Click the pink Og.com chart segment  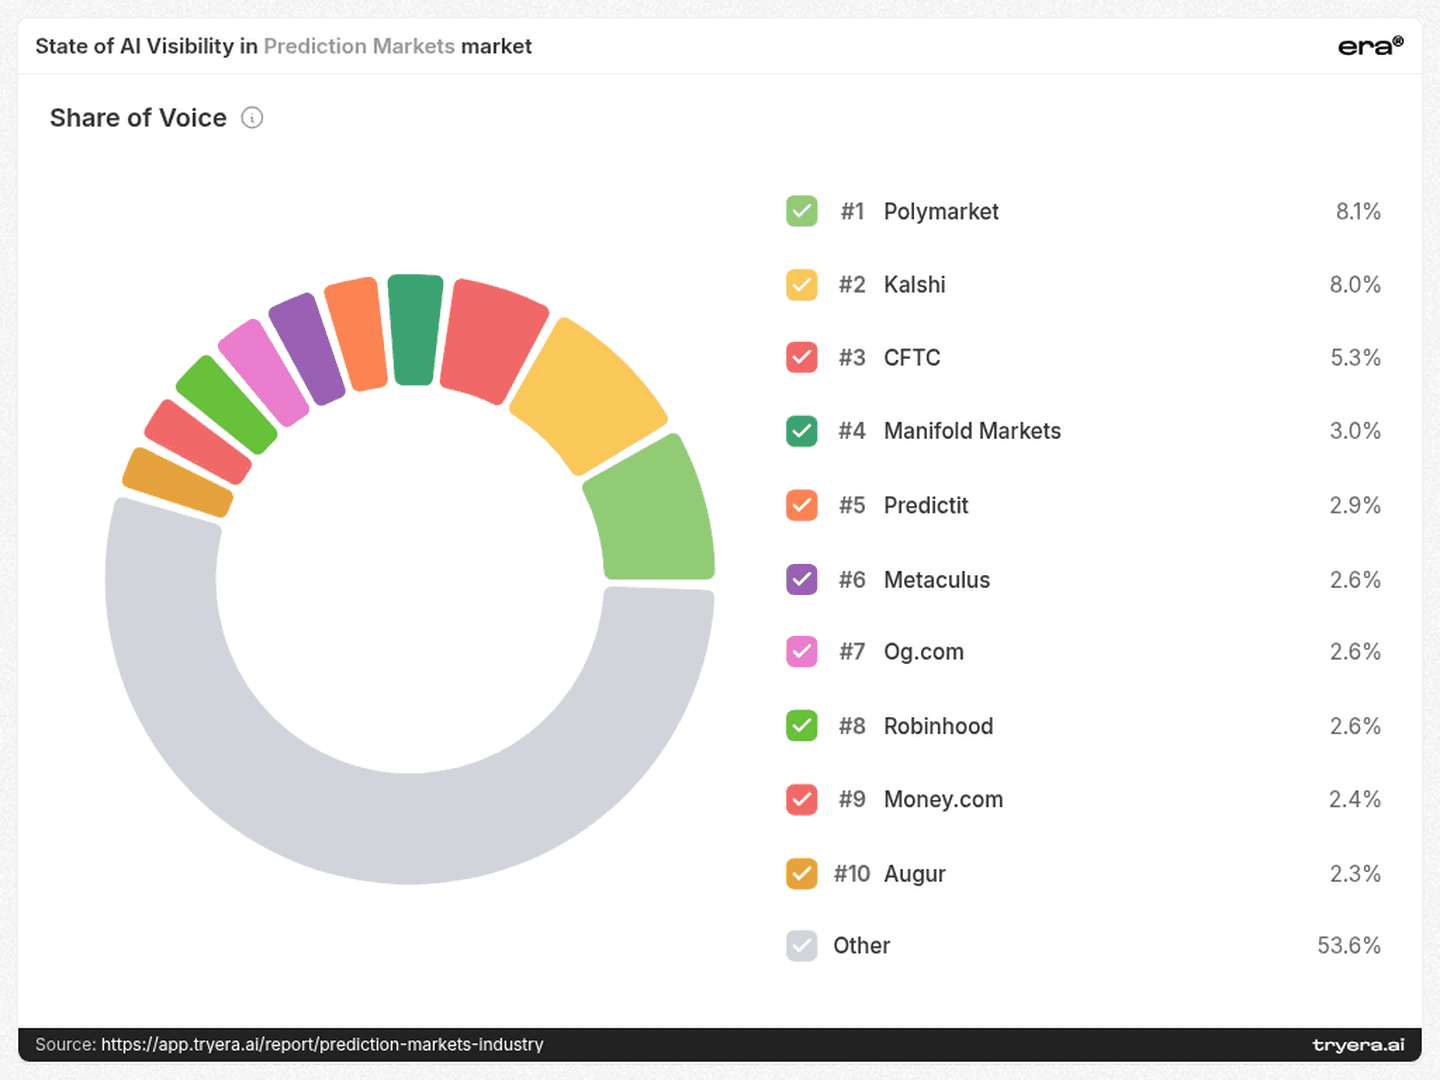coord(264,373)
